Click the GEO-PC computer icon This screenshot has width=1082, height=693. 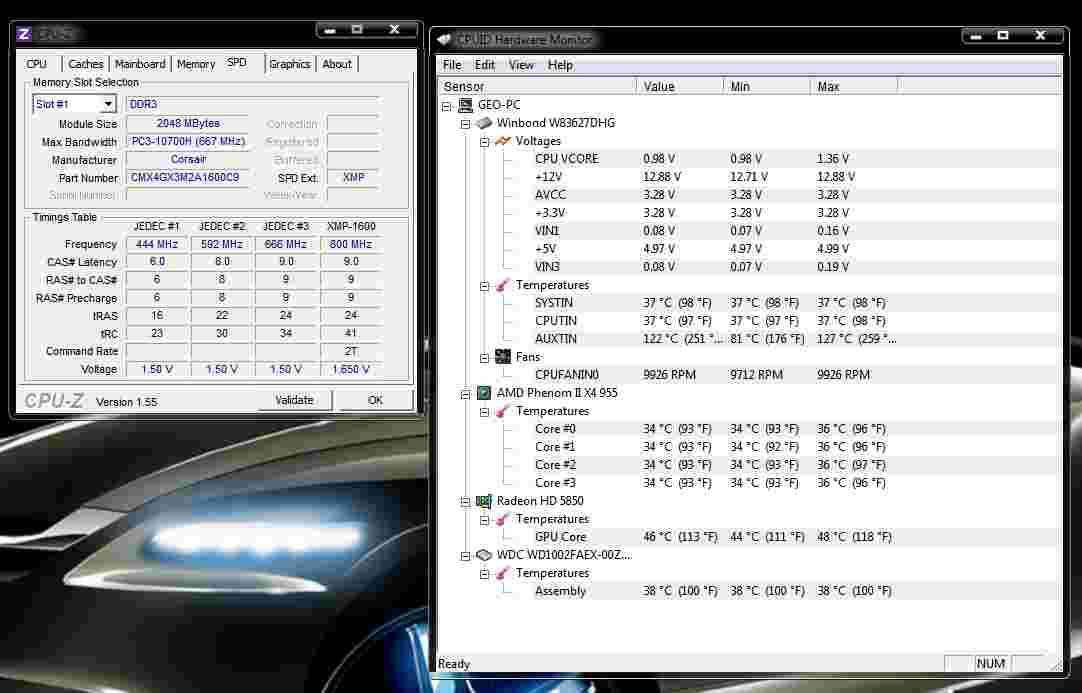click(x=466, y=105)
